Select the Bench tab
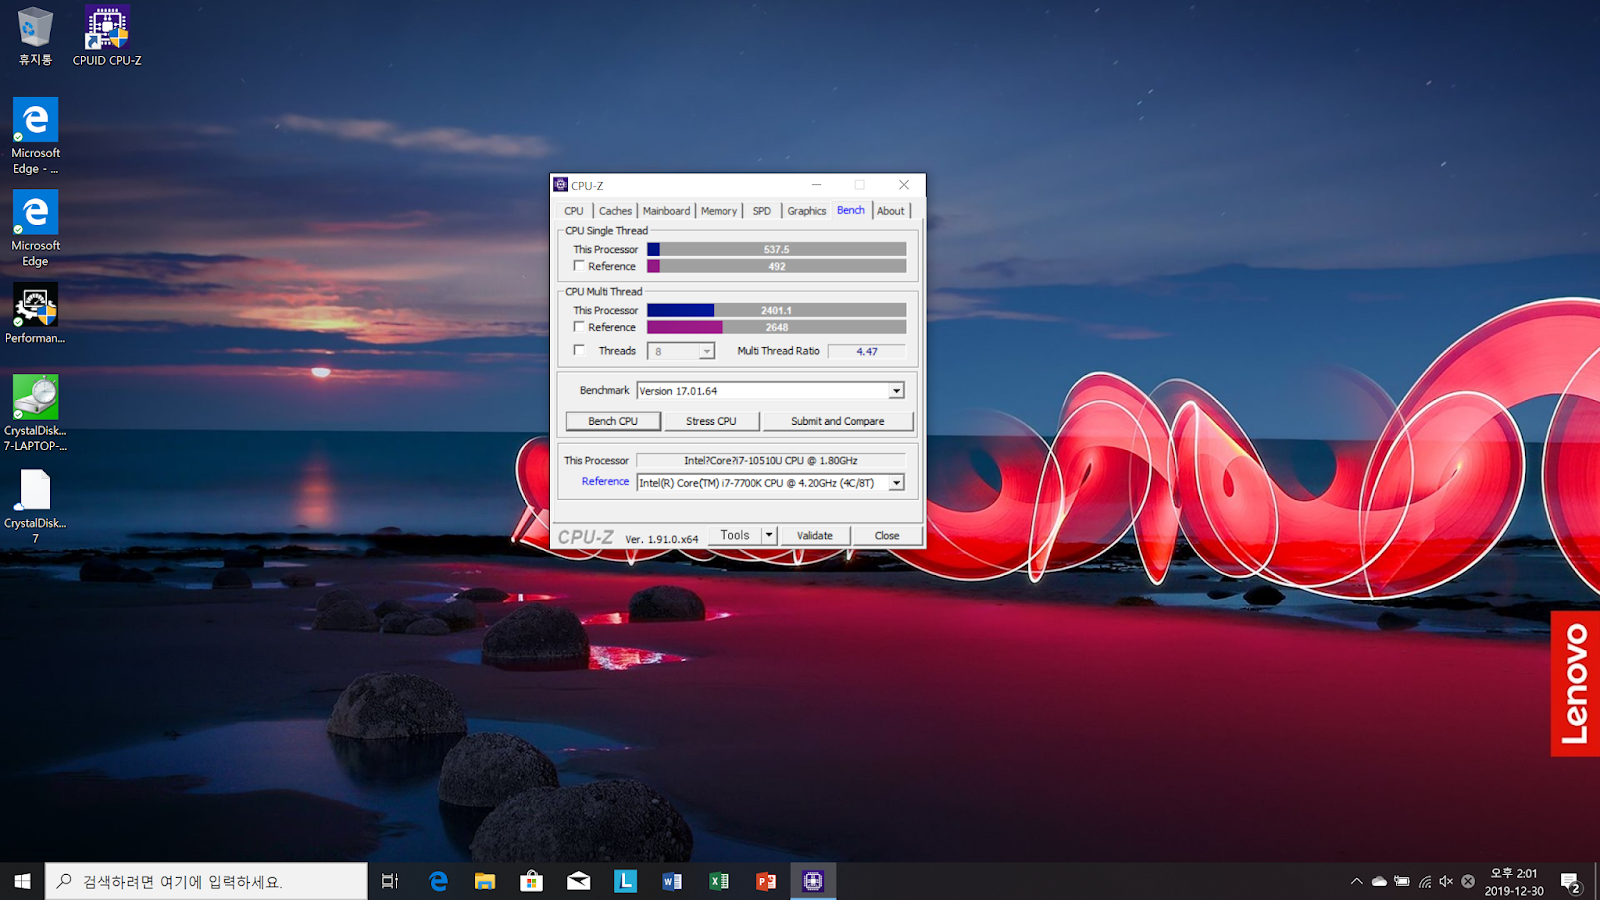1600x900 pixels. coord(851,210)
